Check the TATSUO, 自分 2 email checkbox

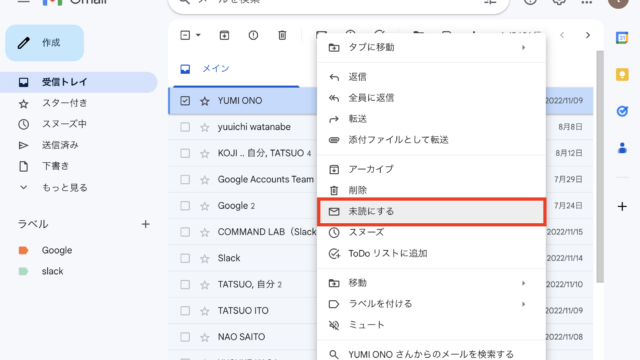185,284
